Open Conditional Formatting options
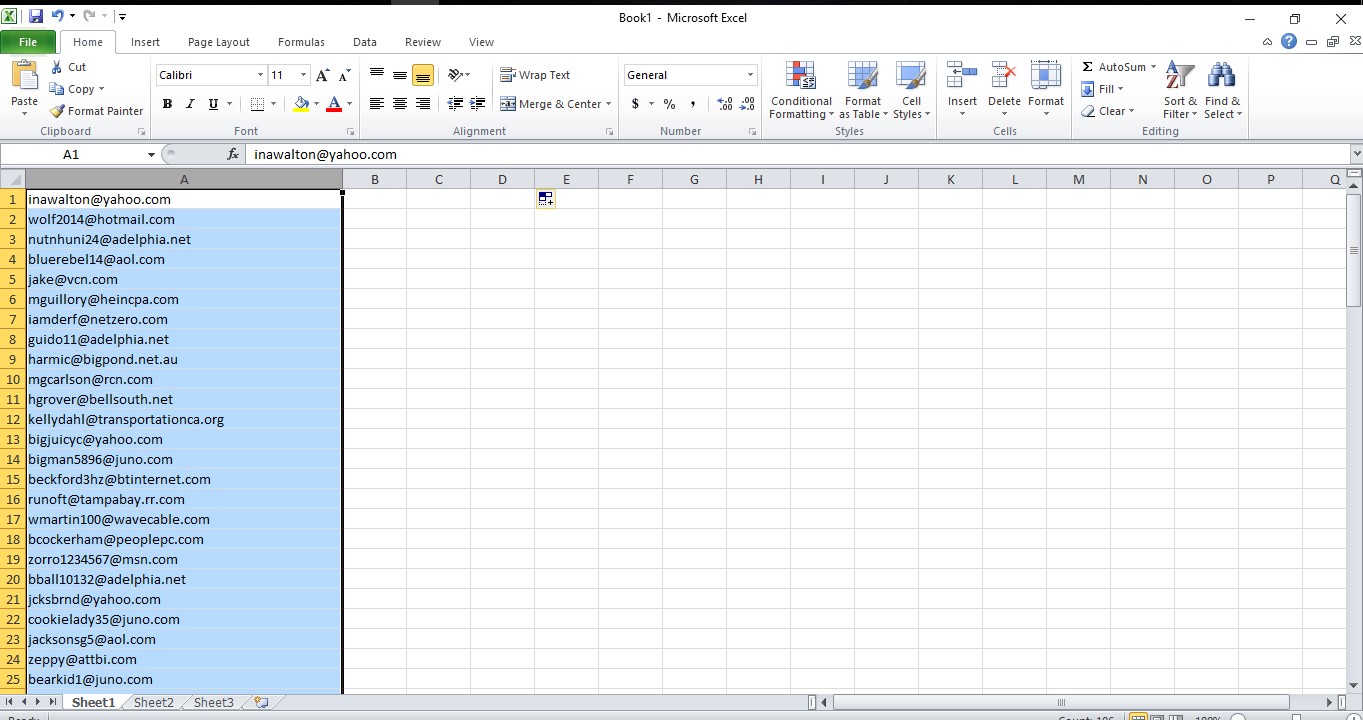This screenshot has height=720, width=1363. pyautogui.click(x=800, y=89)
